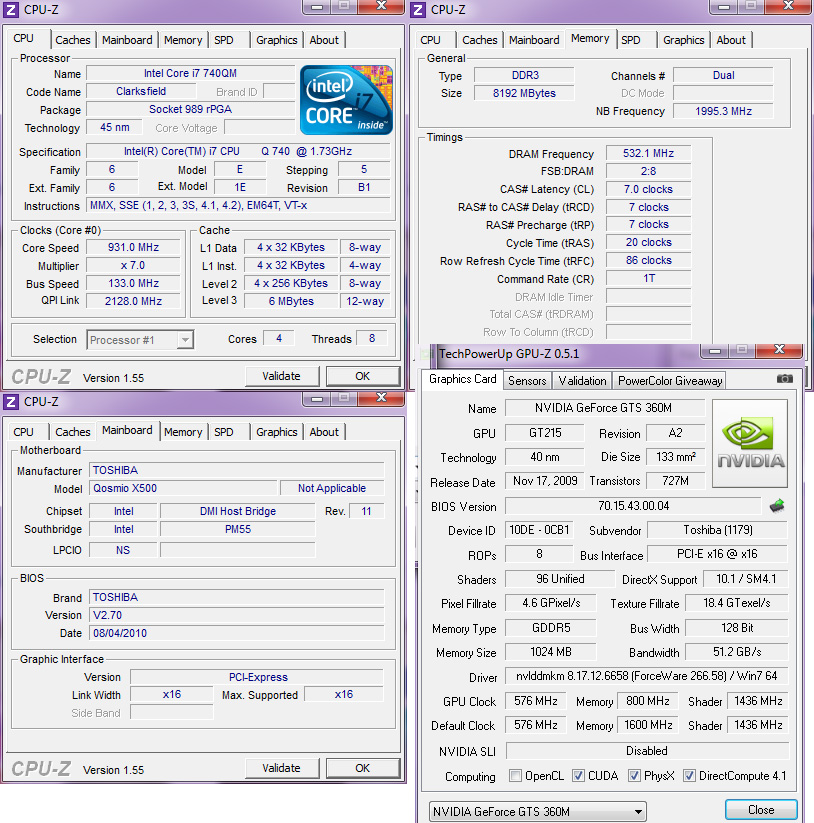Minimize the GPU-Z window
Screen dimensions: 814x823
[x=715, y=351]
